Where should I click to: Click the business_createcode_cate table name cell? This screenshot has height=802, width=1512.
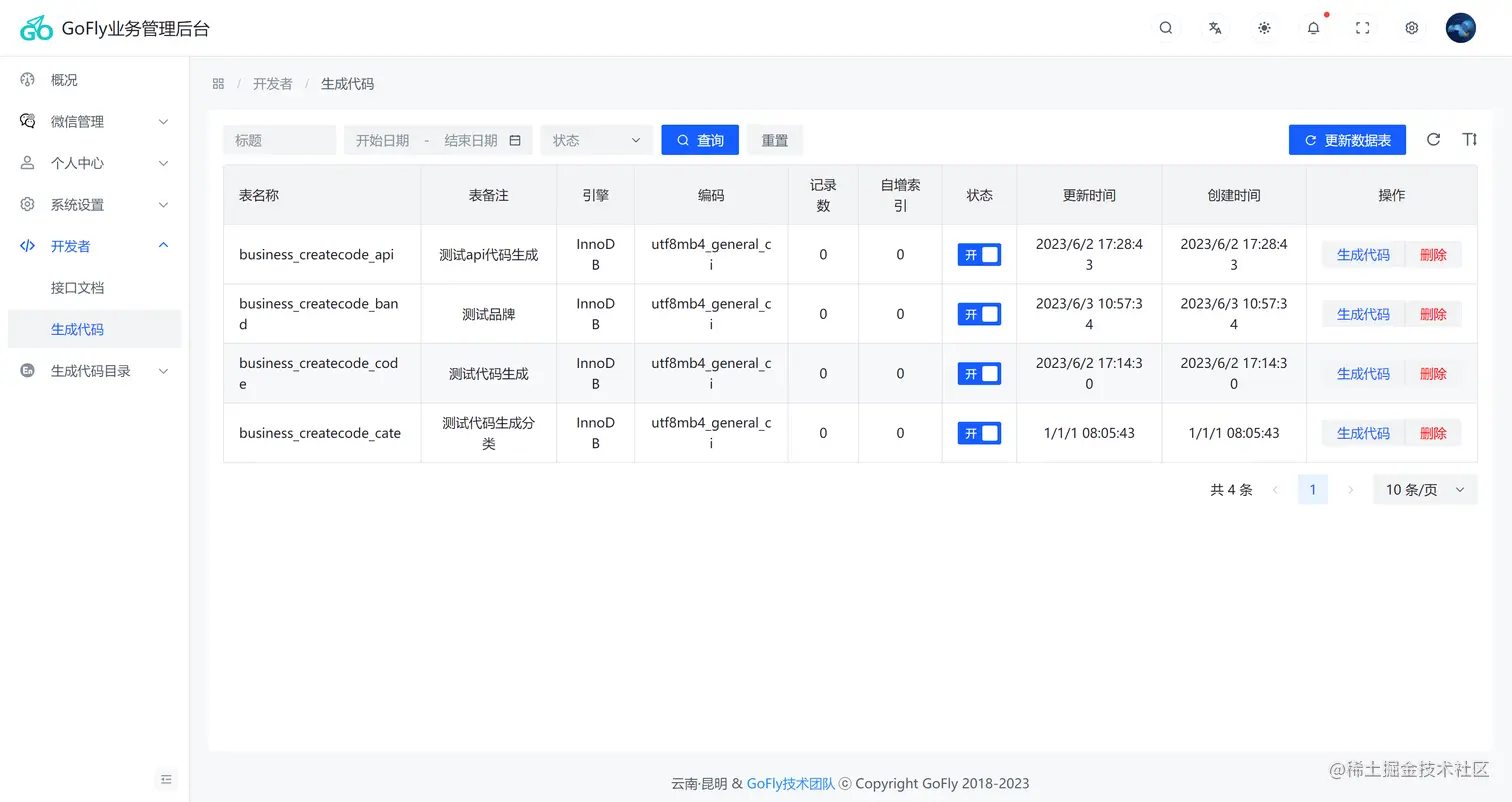coord(322,433)
